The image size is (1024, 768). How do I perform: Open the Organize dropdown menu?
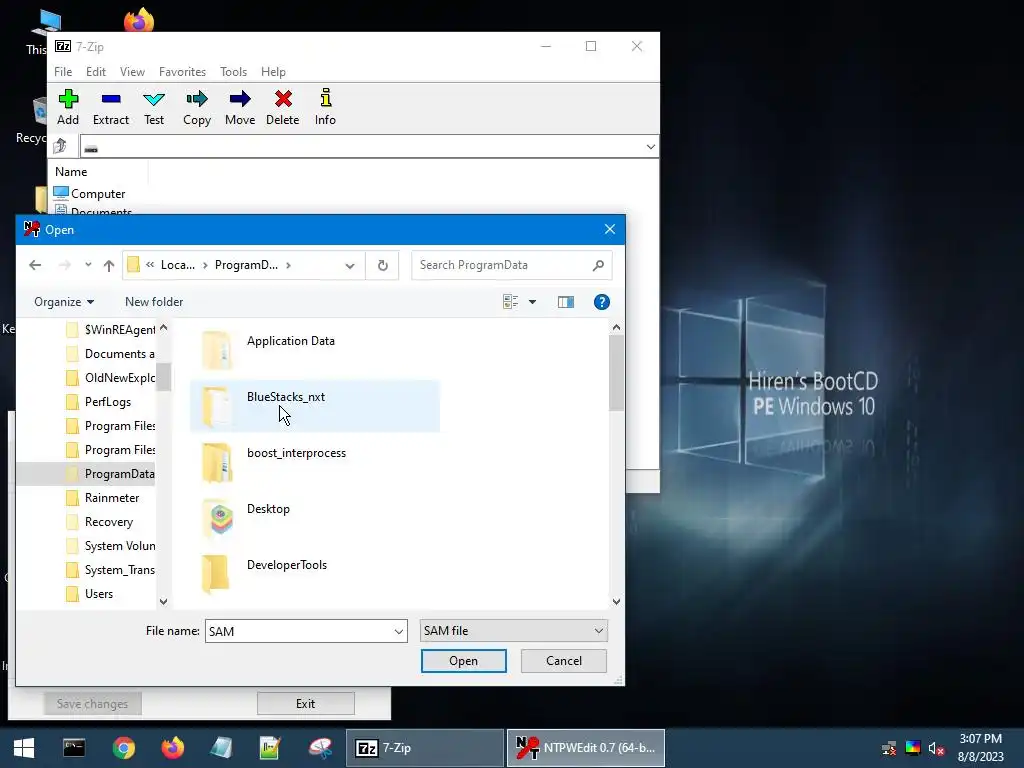pyautogui.click(x=64, y=302)
